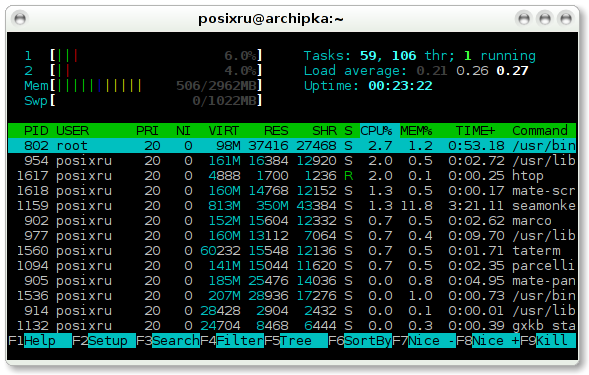This screenshot has height=375, width=589.
Task: Select the mate-scr process row 1618
Action: click(292, 191)
